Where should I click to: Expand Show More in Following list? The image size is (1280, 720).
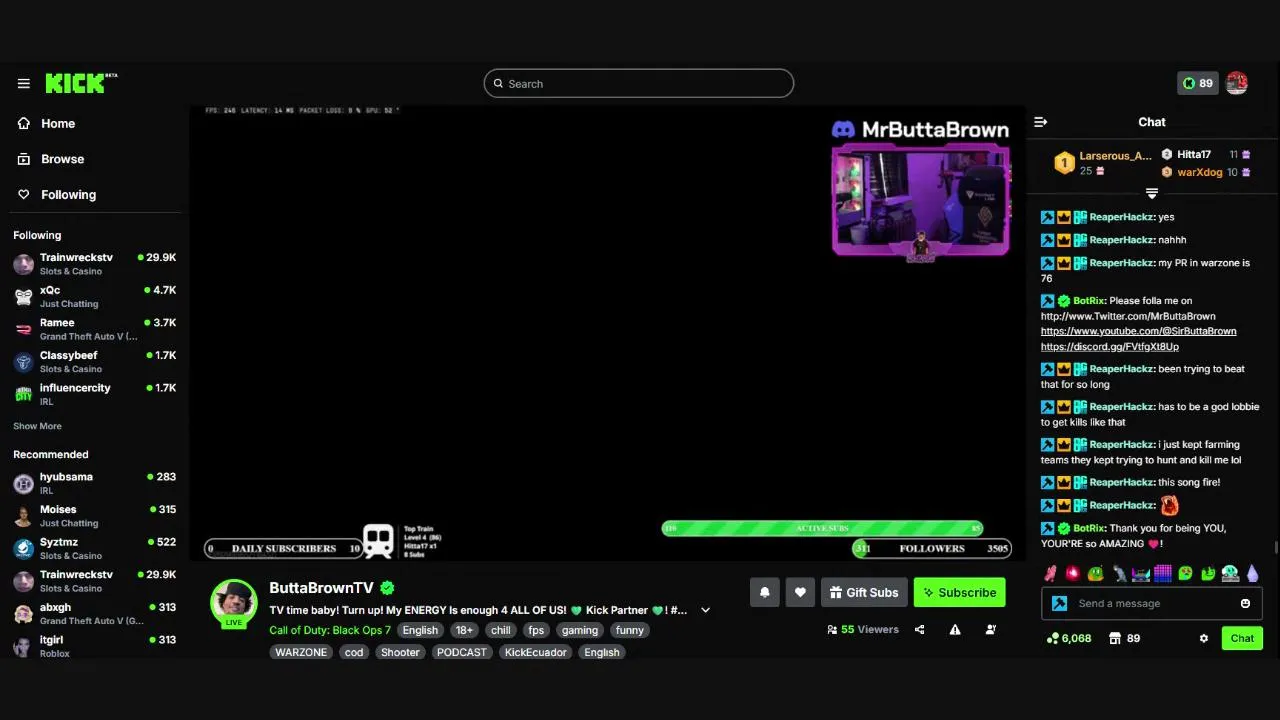pyautogui.click(x=37, y=426)
